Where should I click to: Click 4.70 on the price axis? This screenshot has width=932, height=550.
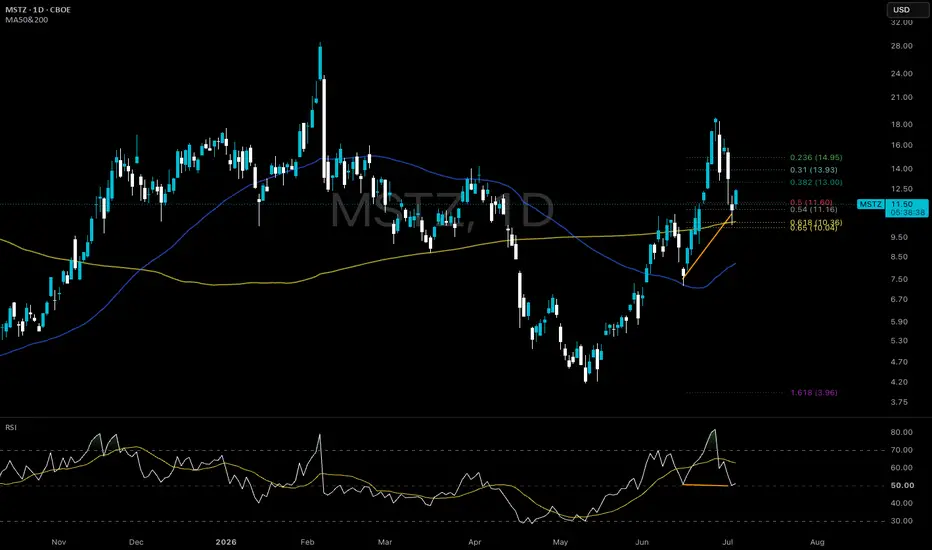pos(899,362)
